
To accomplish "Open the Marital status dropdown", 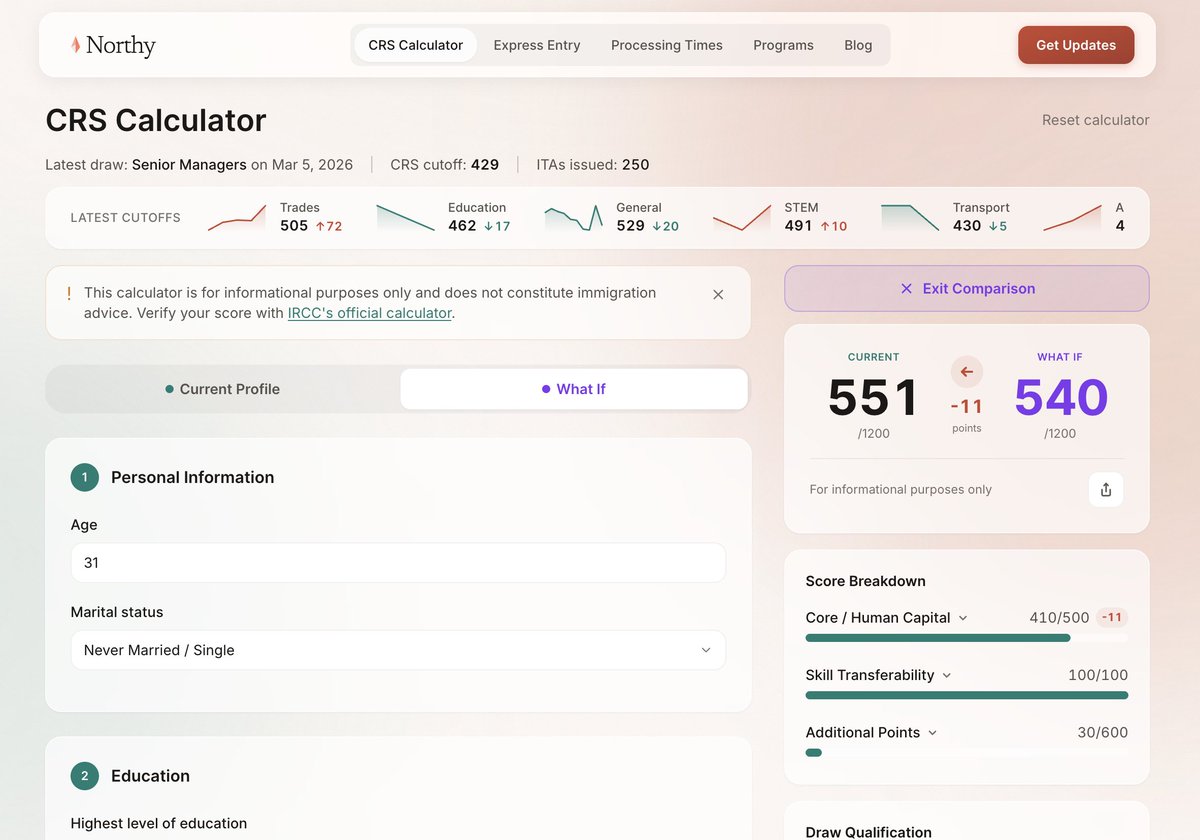I will [x=398, y=650].
